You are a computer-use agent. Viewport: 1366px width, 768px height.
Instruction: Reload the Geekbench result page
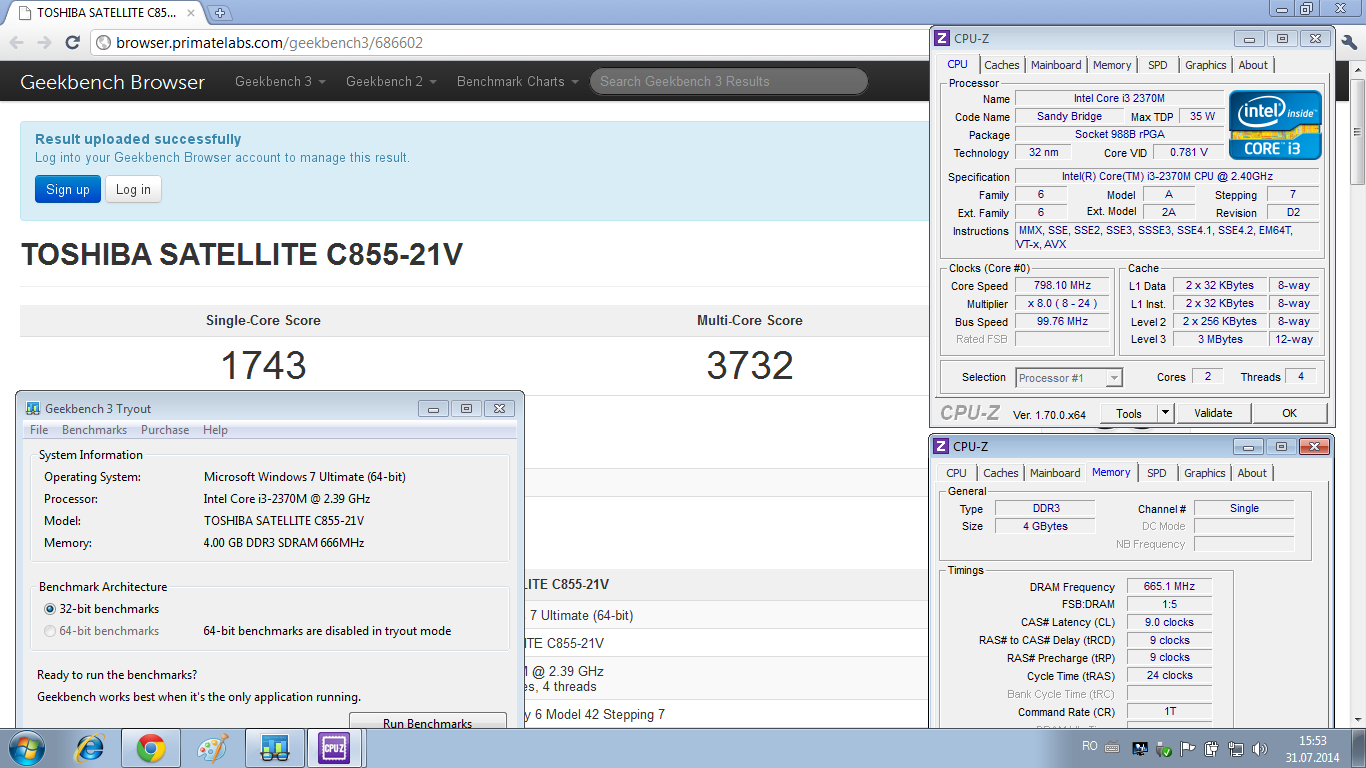tap(72, 43)
